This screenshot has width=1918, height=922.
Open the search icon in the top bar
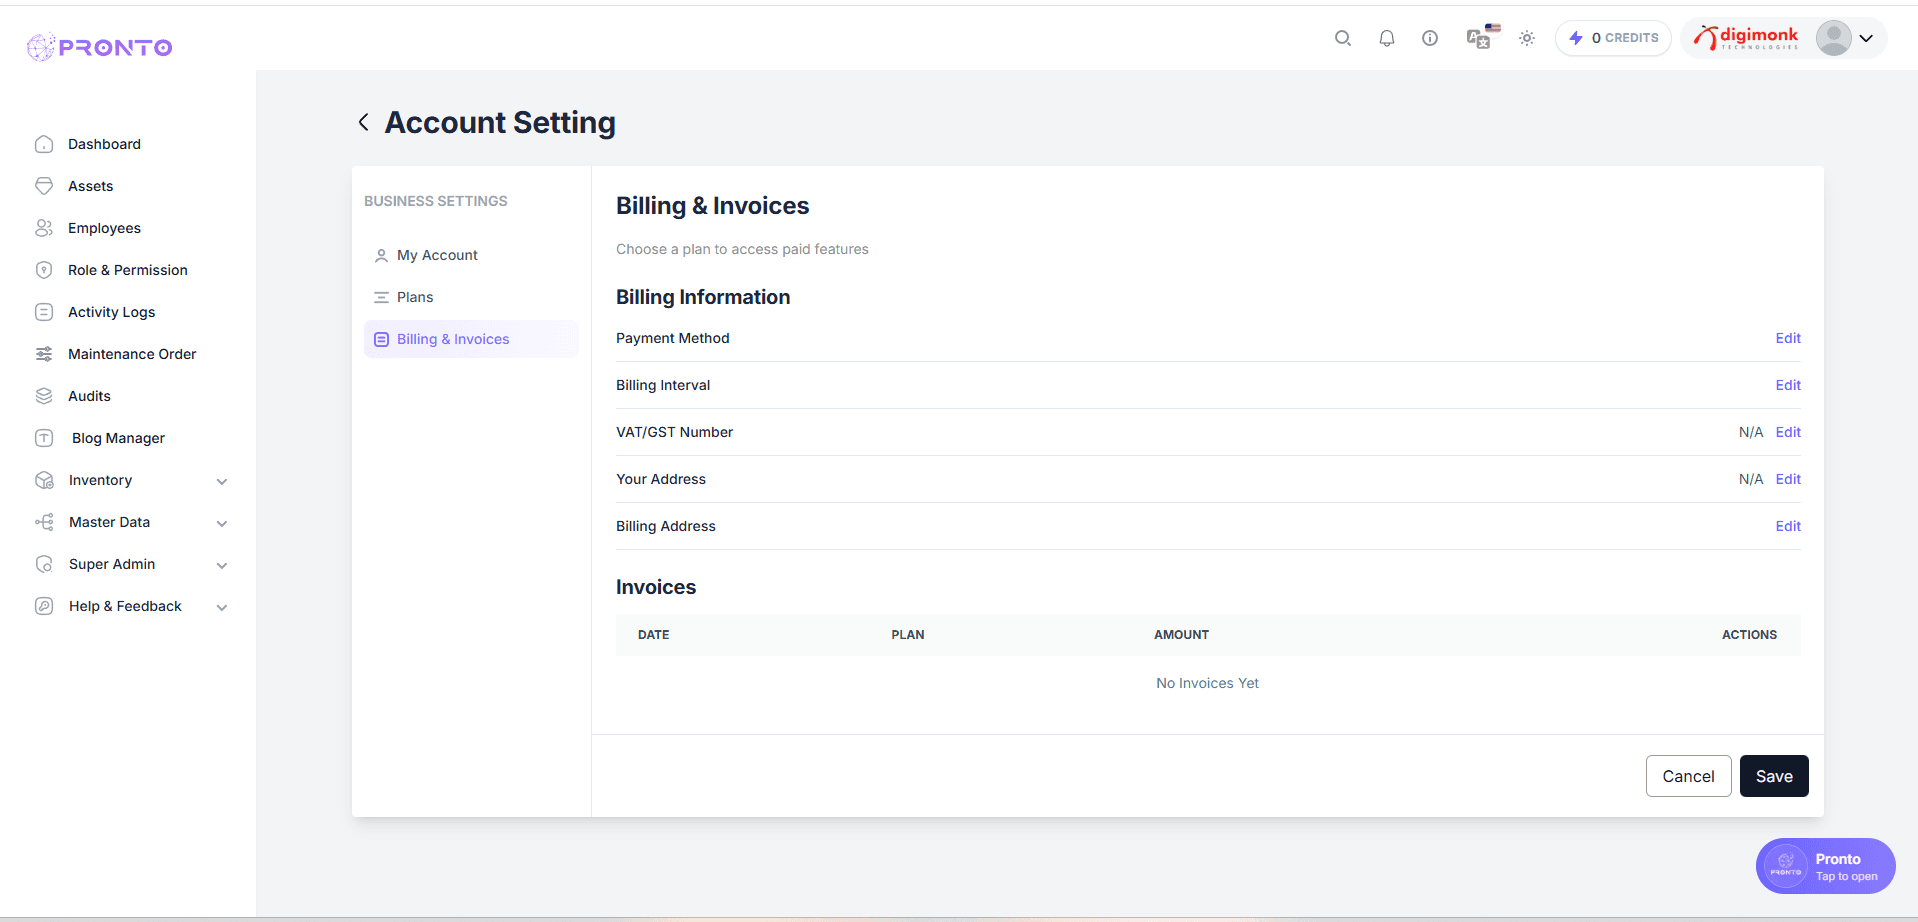coord(1343,38)
